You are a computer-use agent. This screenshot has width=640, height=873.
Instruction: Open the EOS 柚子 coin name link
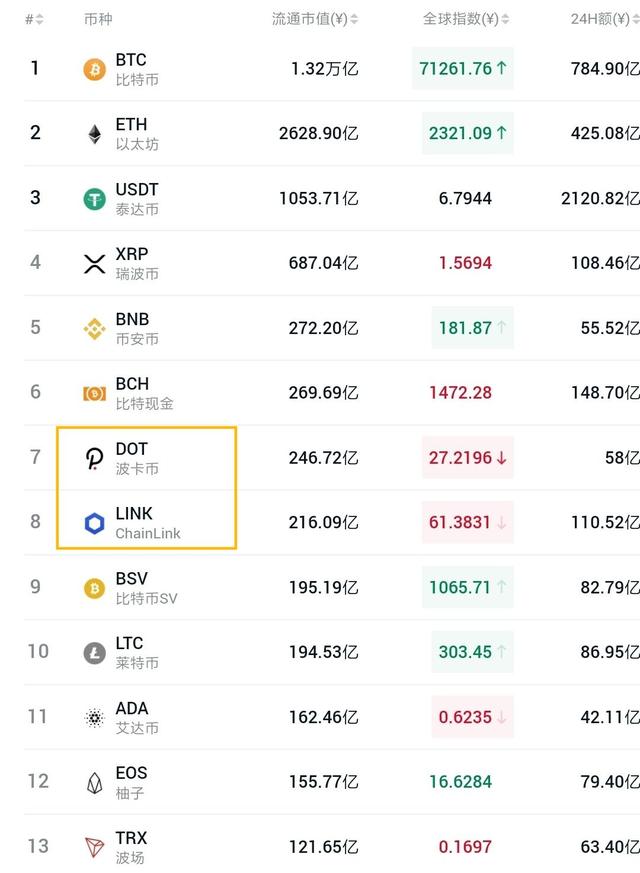tap(131, 782)
